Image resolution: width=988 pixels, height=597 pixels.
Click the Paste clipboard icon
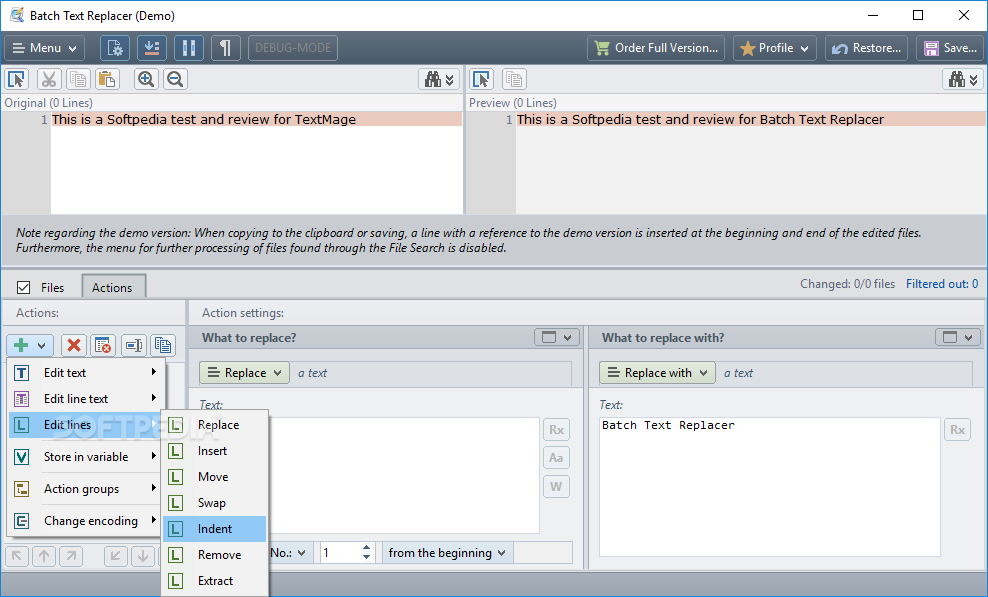[x=107, y=79]
